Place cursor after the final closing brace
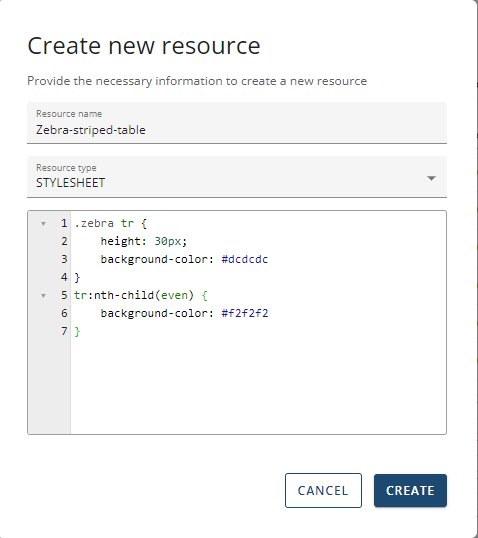This screenshot has width=478, height=538. [81, 331]
